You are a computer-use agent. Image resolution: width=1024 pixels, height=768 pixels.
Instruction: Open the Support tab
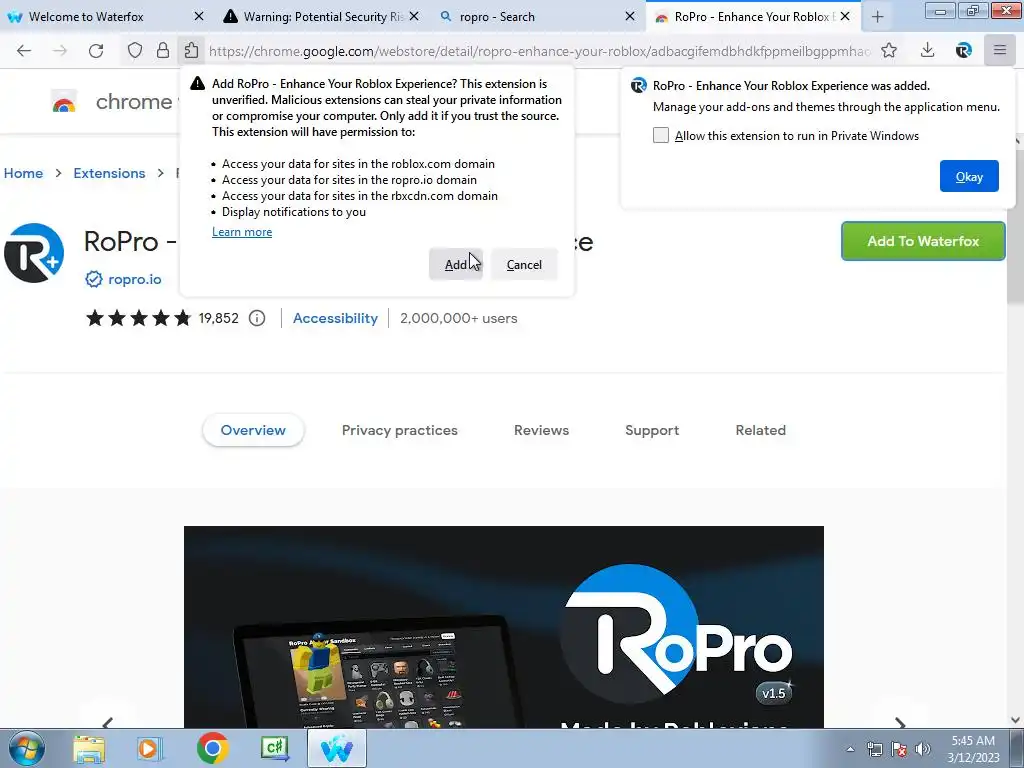(652, 430)
